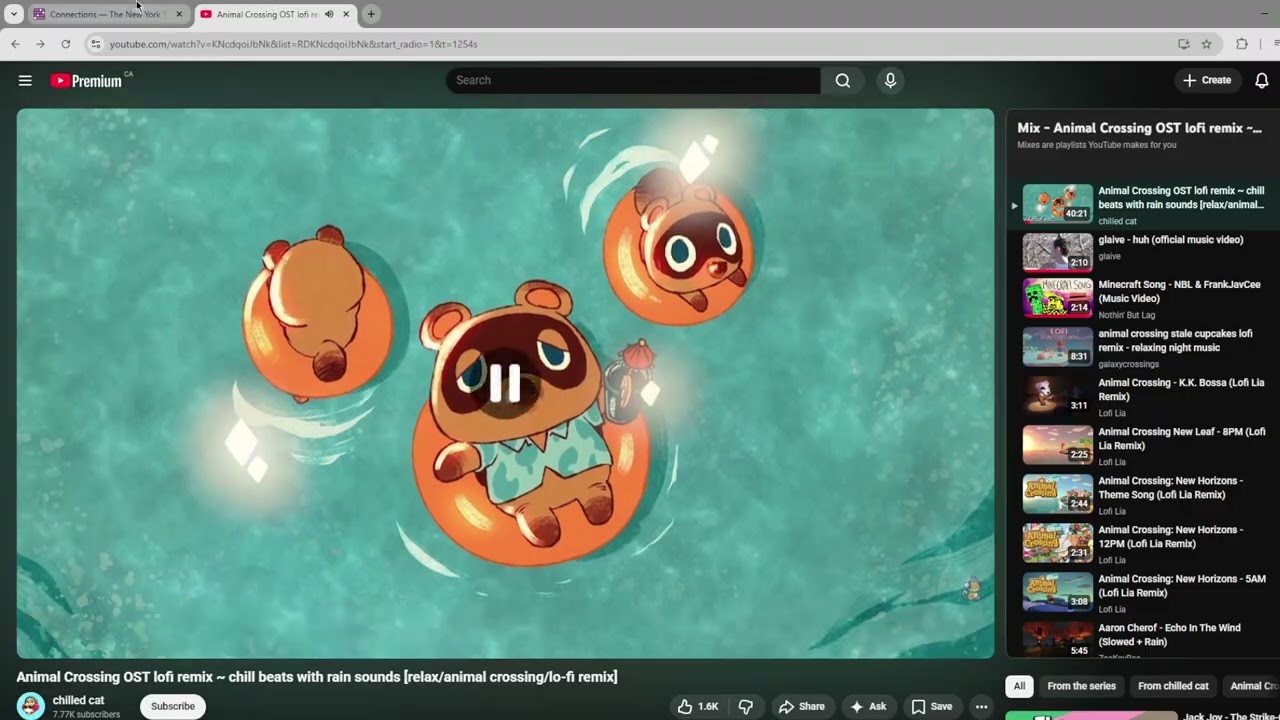Share the video
1280x720 pixels.
802,706
